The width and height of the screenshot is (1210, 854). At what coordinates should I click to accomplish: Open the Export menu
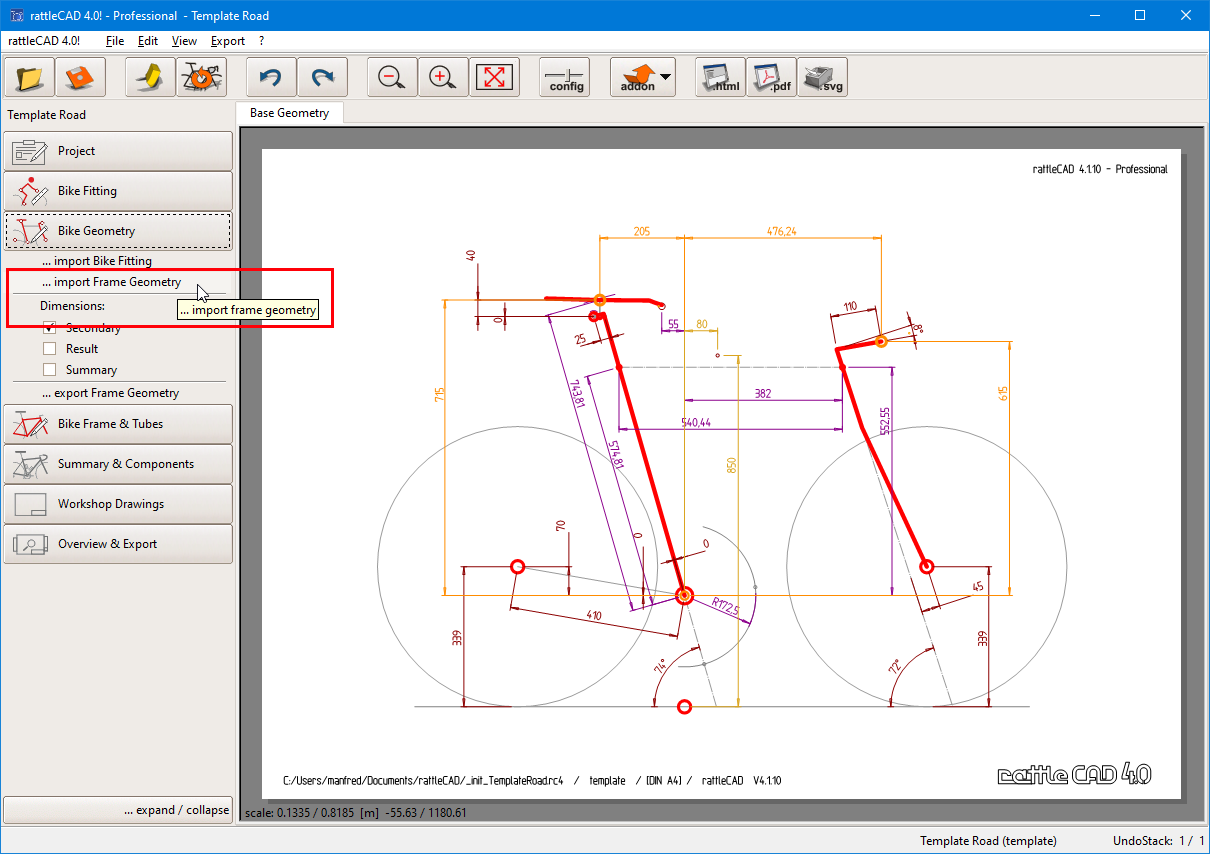pyautogui.click(x=228, y=41)
